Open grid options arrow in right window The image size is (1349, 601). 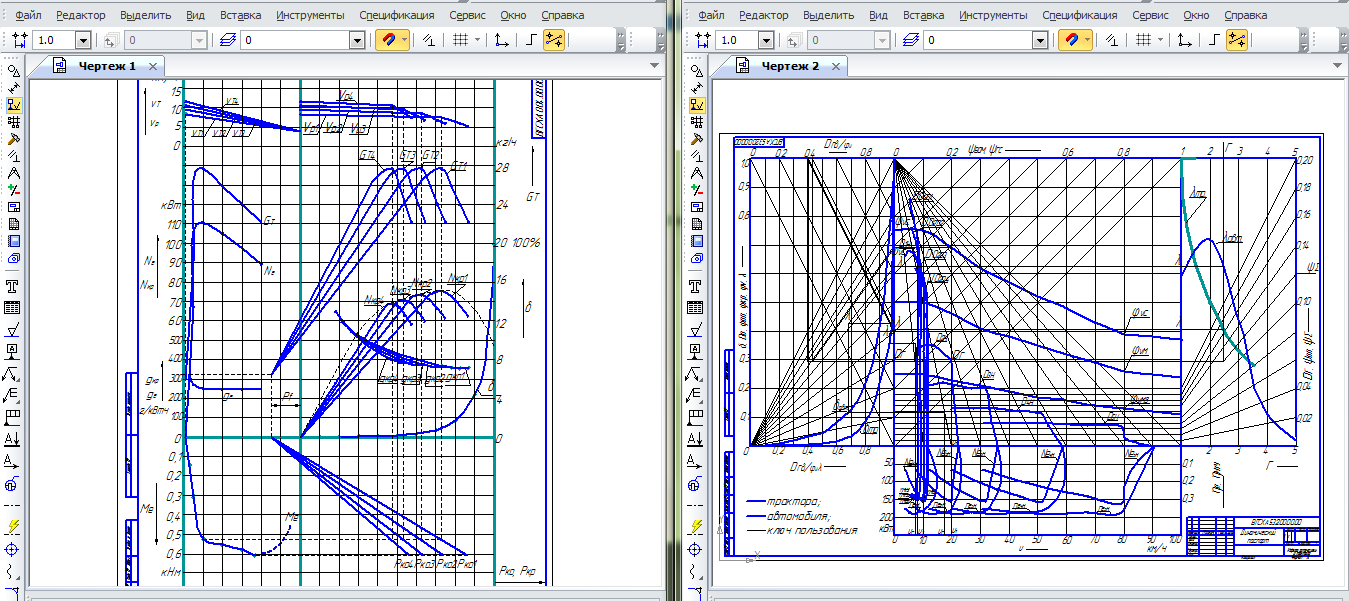pos(1161,40)
